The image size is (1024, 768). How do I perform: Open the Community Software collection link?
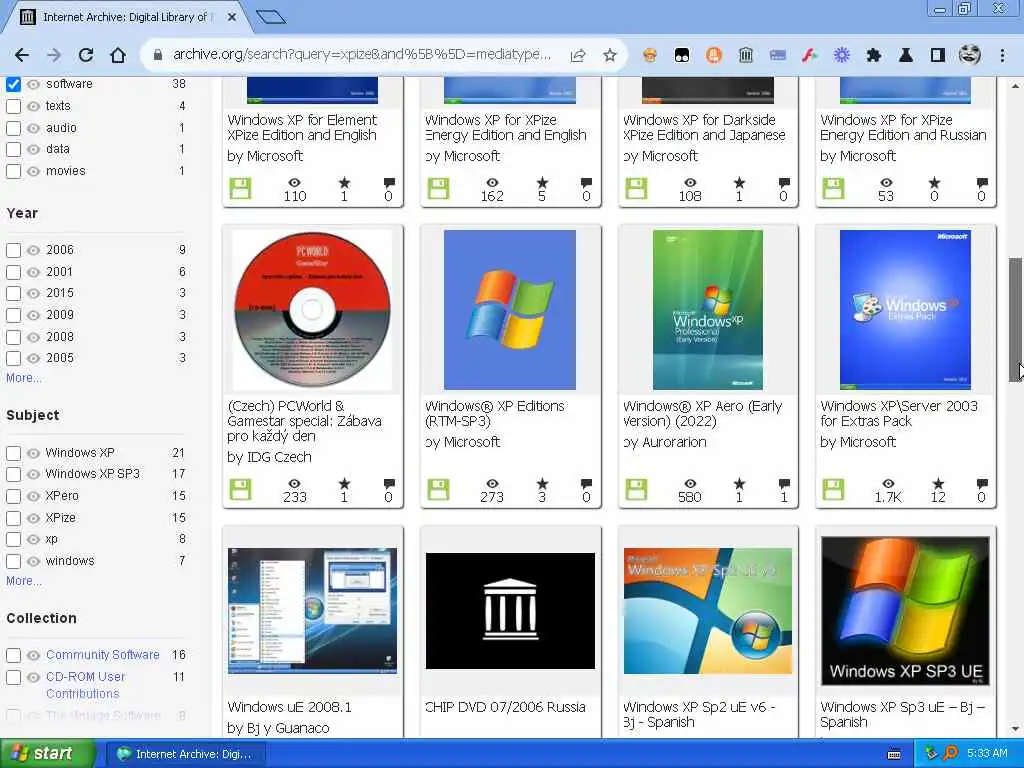tap(103, 654)
